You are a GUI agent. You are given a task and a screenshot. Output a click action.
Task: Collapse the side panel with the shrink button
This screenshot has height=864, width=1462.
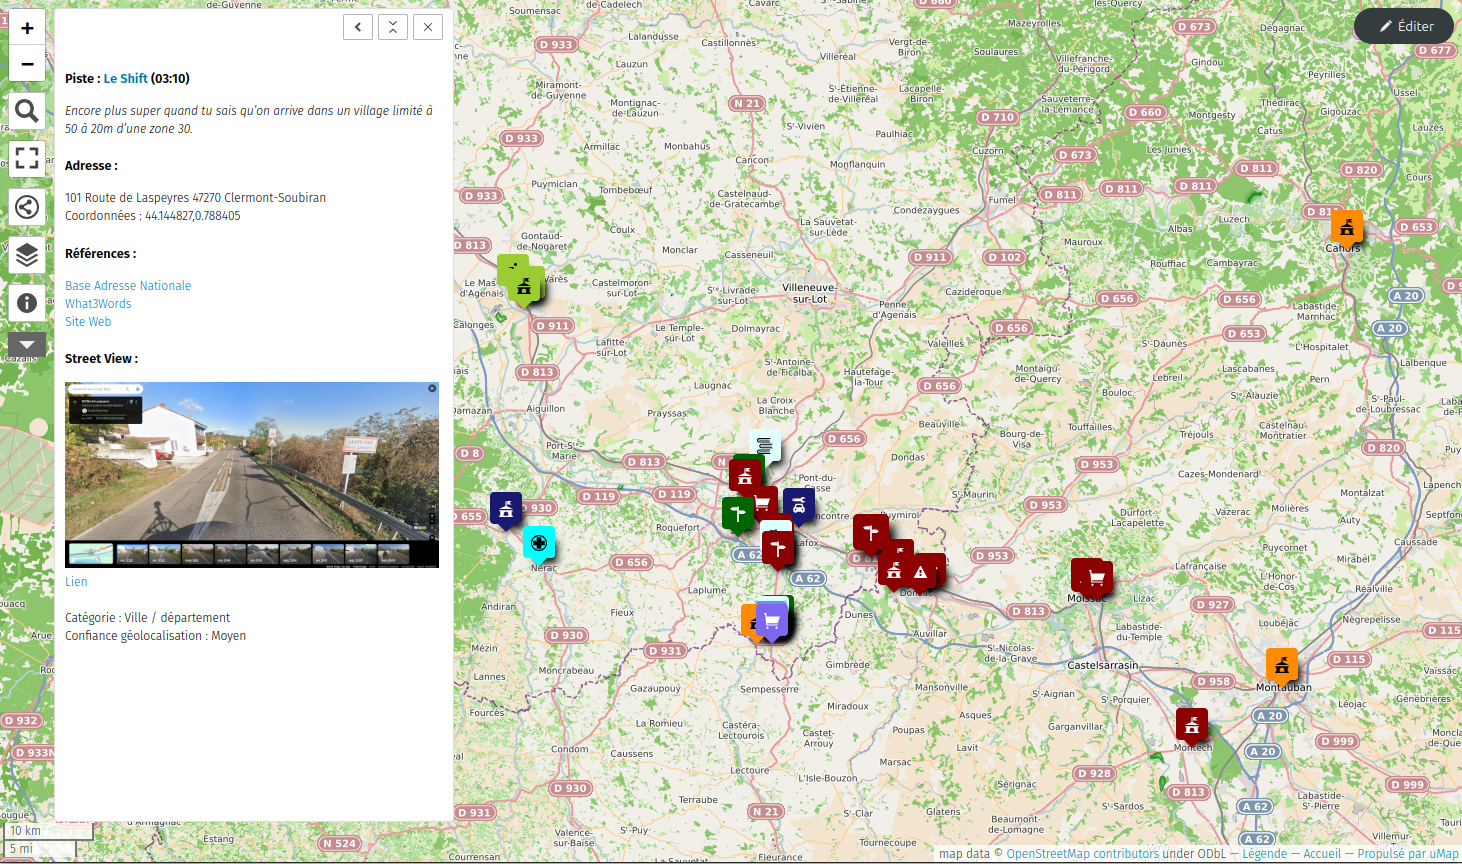pos(393,27)
